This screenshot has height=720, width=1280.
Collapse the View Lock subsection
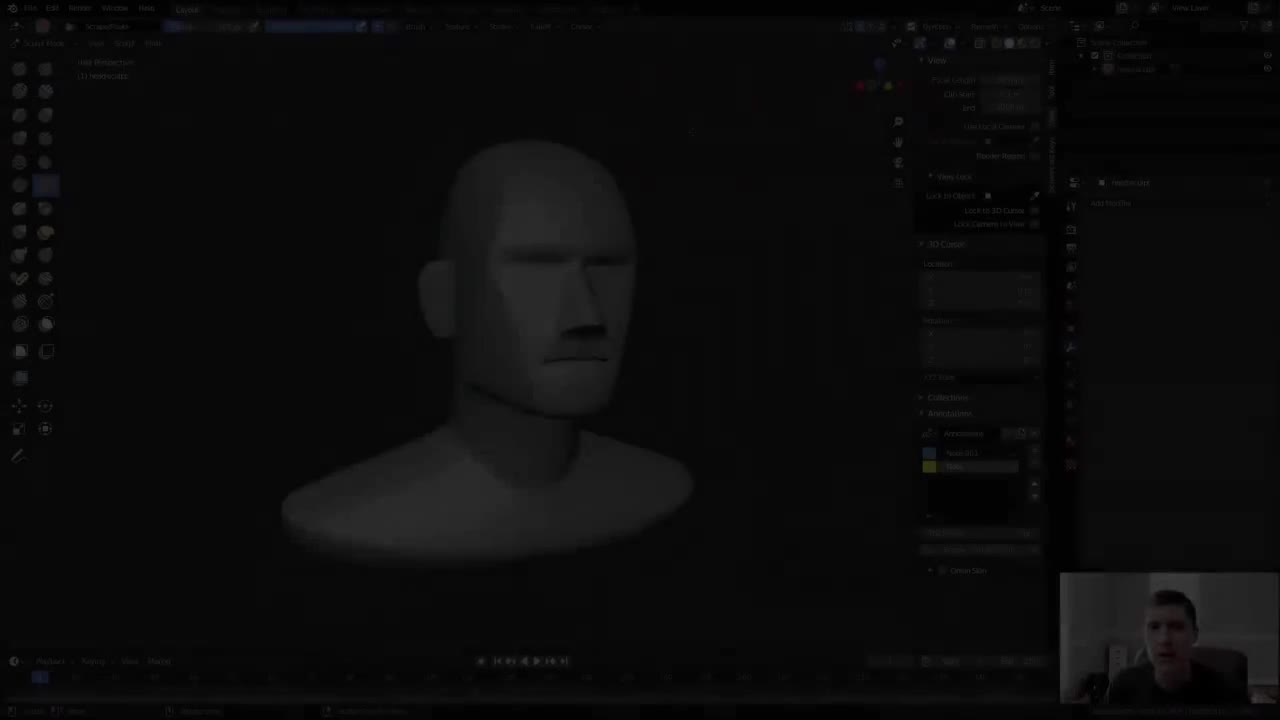[930, 176]
